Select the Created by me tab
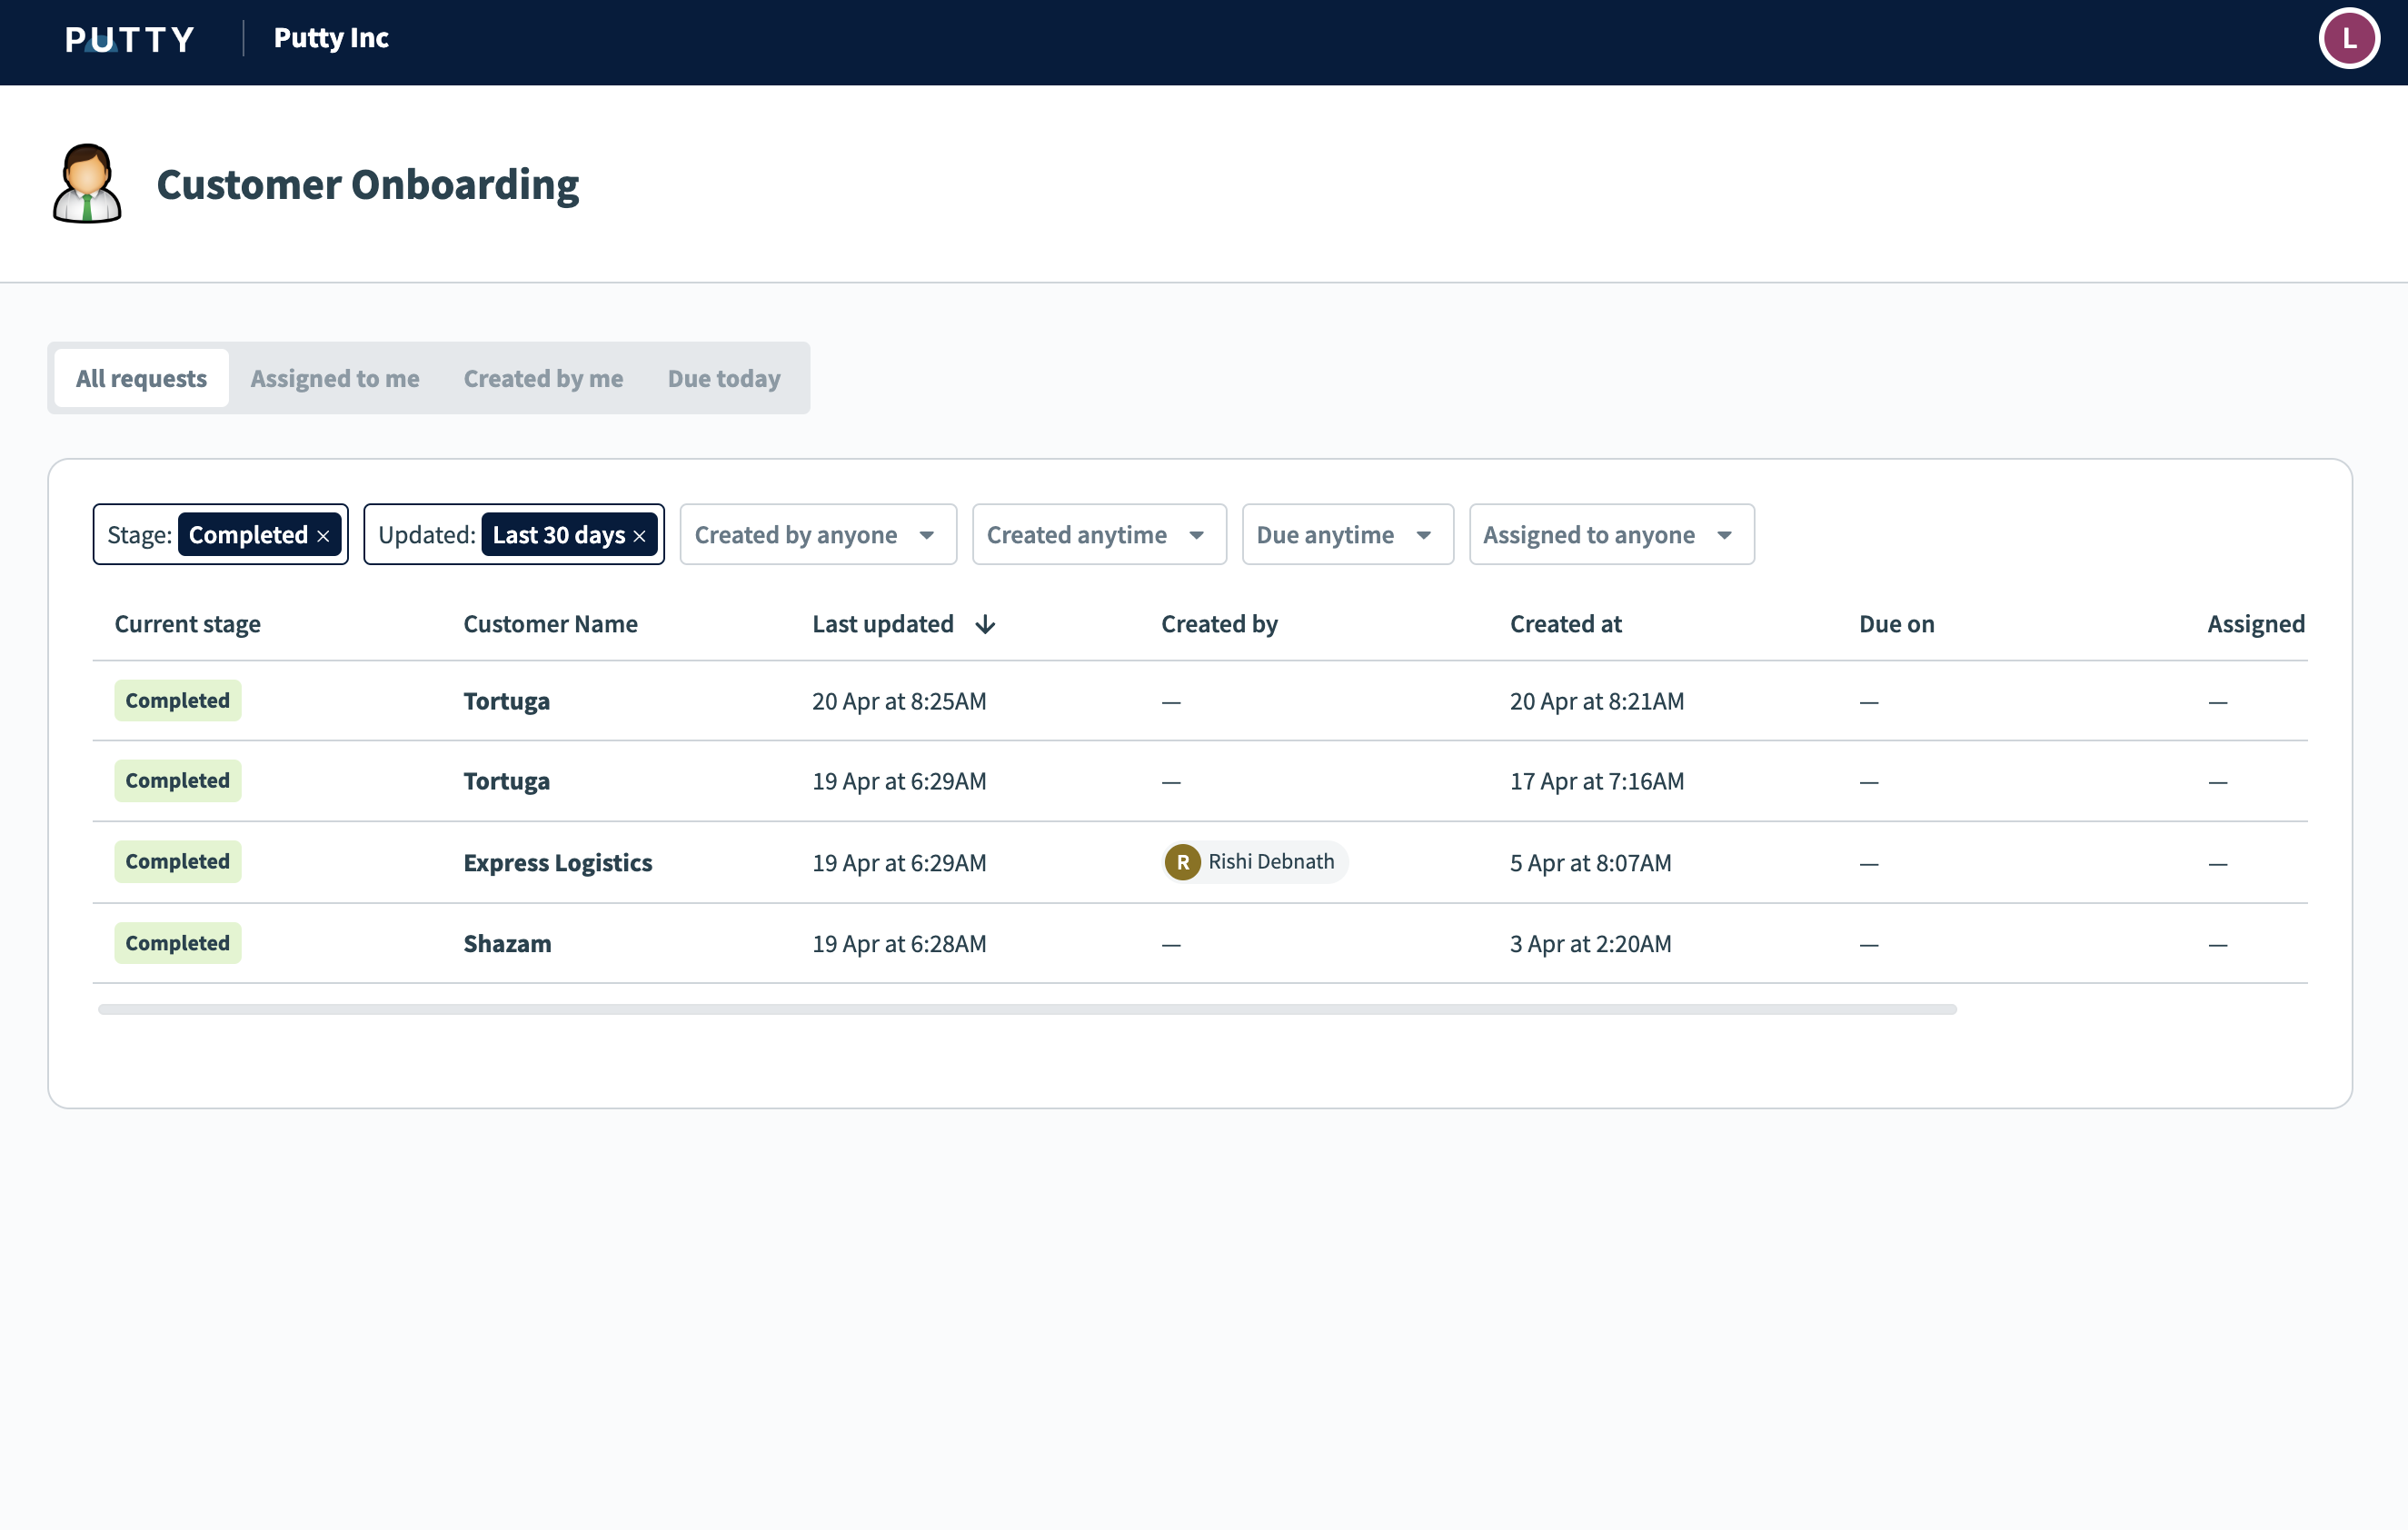The height and width of the screenshot is (1530, 2408). tap(543, 378)
